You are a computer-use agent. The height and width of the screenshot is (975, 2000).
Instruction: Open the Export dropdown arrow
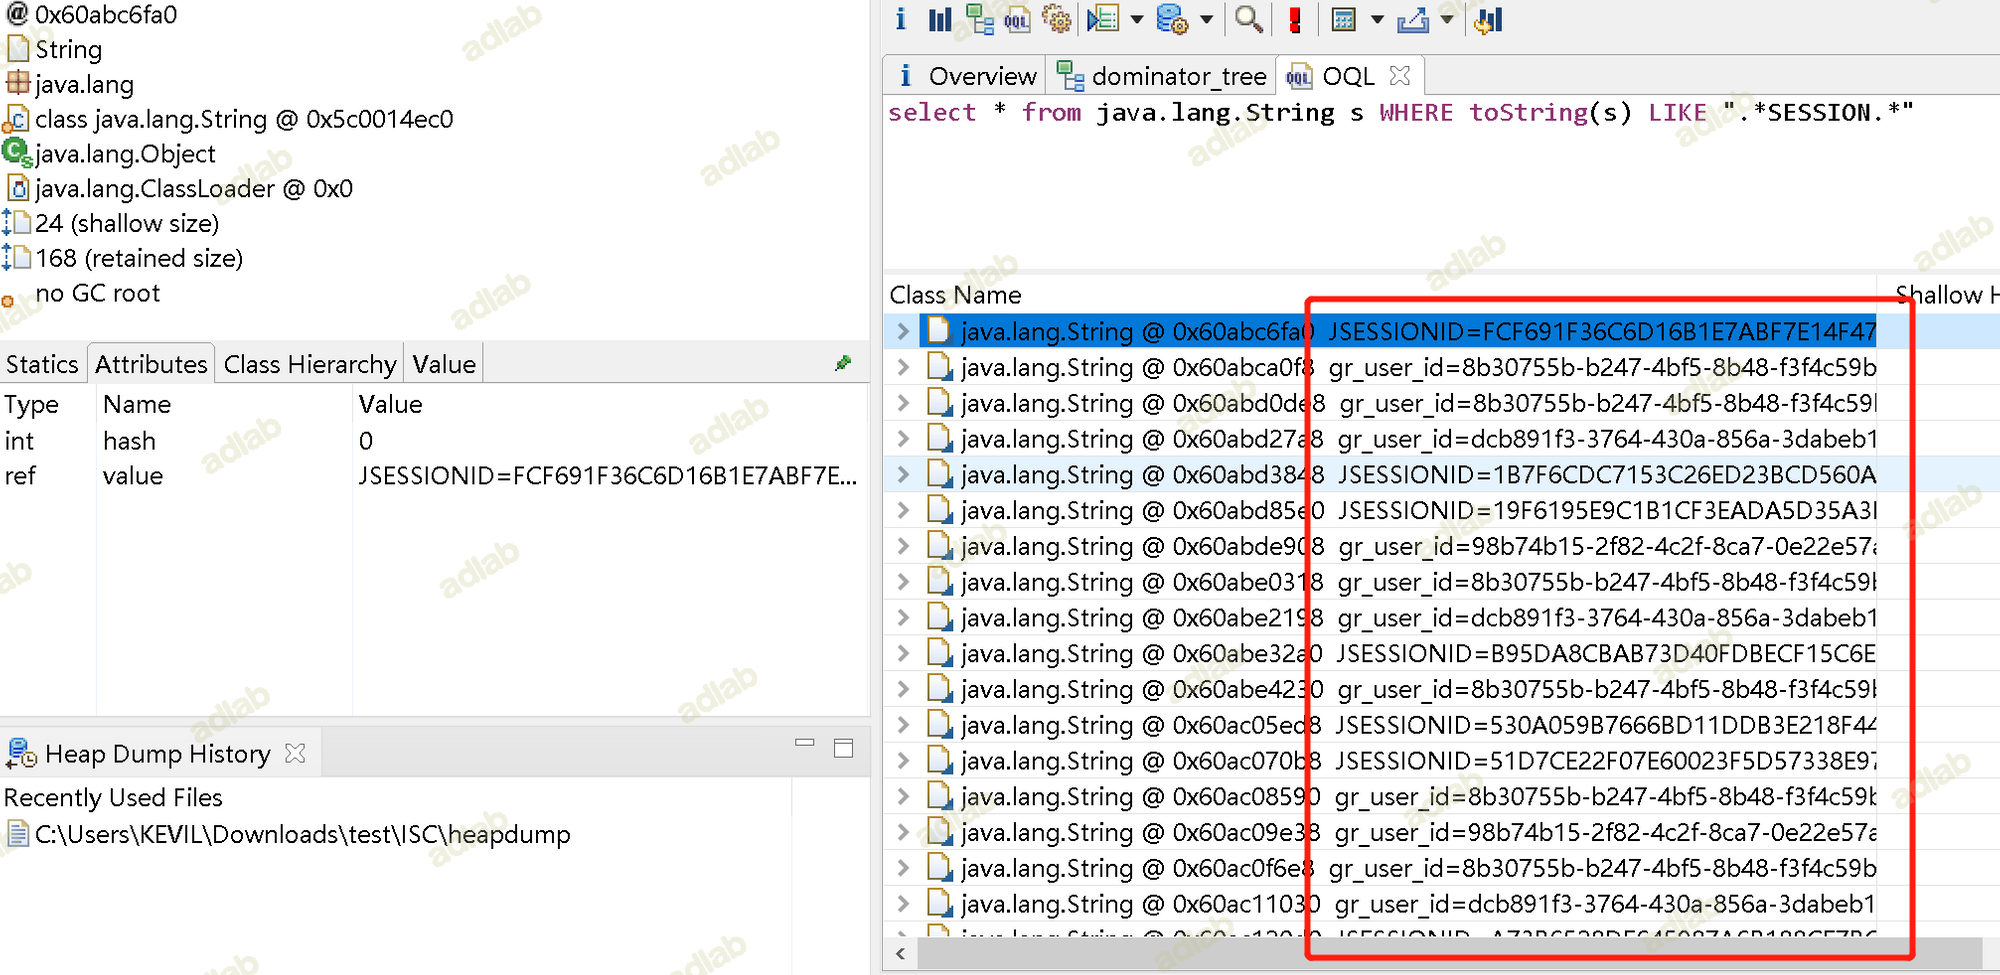tap(1447, 19)
